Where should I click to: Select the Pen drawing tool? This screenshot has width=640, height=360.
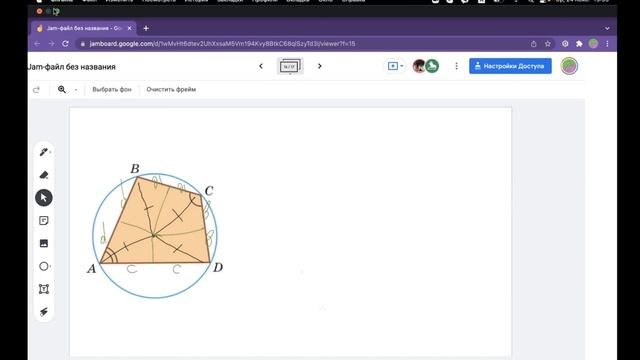pos(43,152)
